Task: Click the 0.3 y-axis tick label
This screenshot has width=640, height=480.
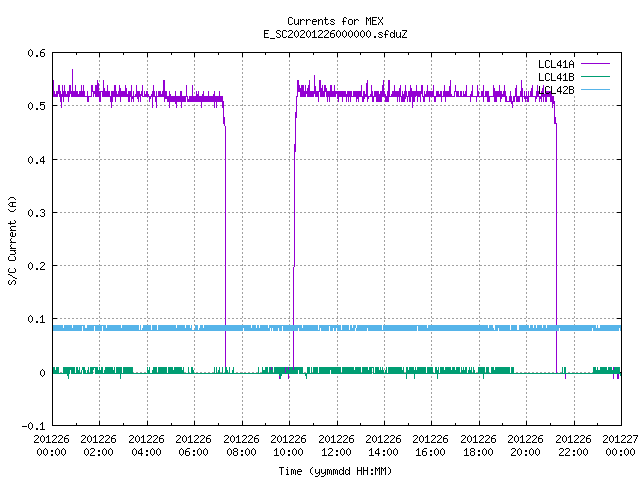Action: pyautogui.click(x=36, y=213)
